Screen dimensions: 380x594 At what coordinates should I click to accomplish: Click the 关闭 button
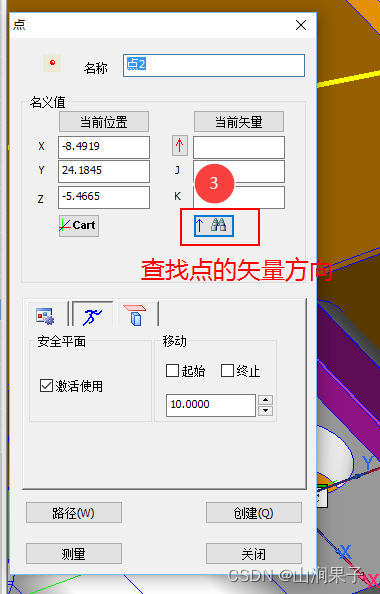click(254, 554)
